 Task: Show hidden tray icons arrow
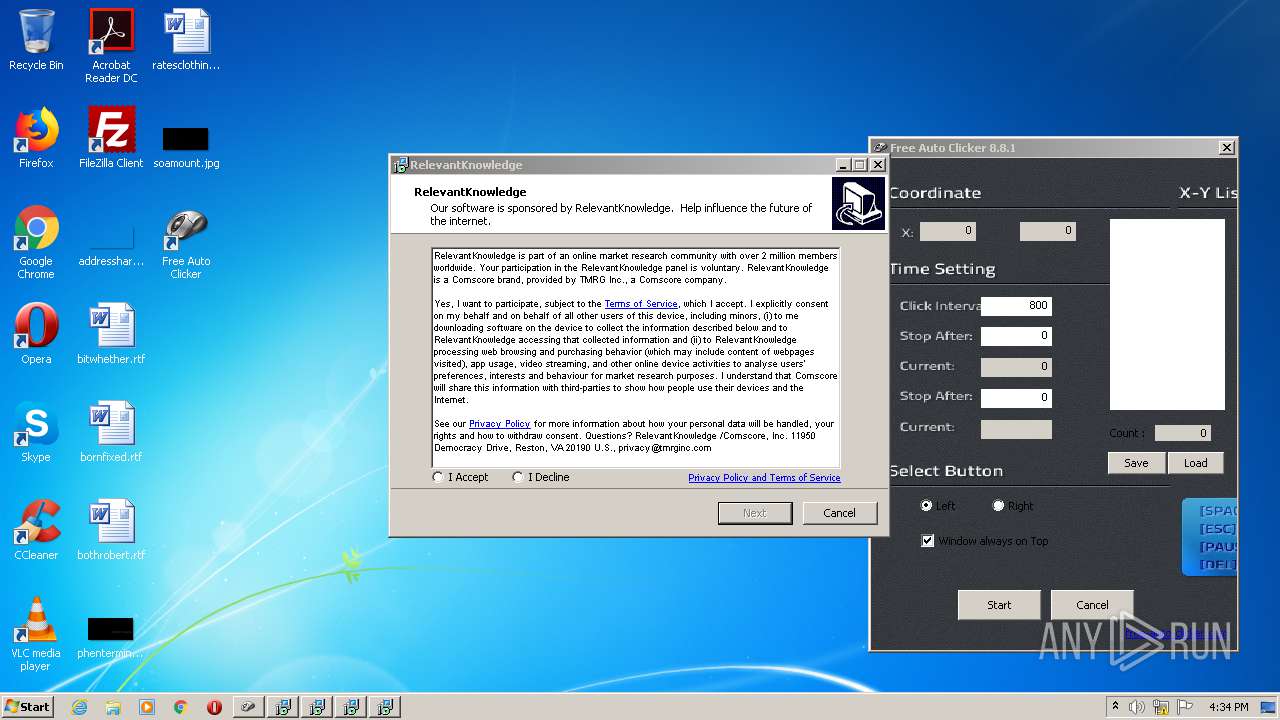1115,707
